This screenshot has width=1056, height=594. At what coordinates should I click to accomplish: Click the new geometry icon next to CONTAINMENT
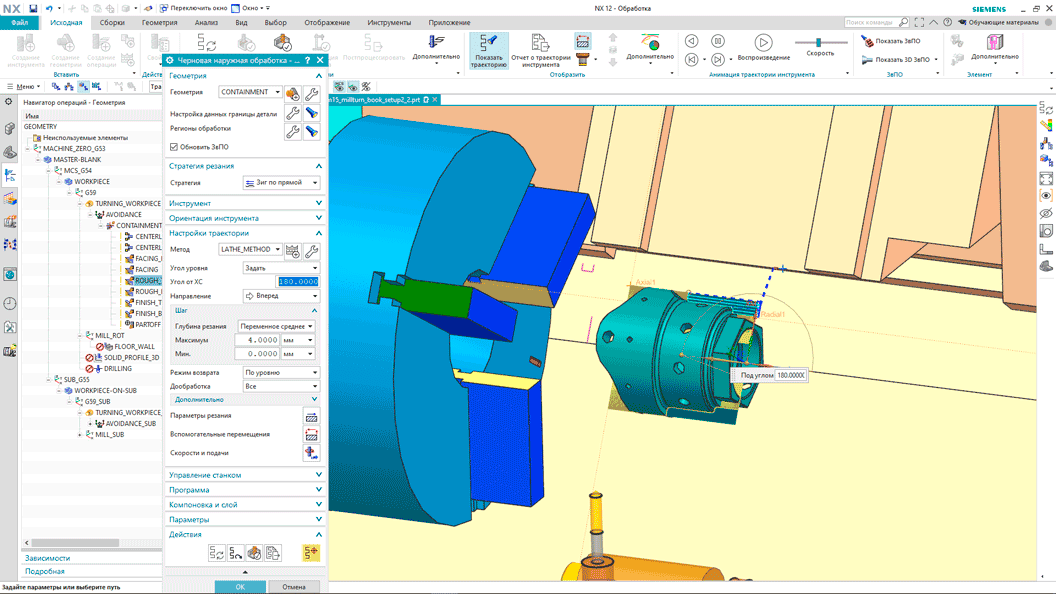[x=292, y=93]
